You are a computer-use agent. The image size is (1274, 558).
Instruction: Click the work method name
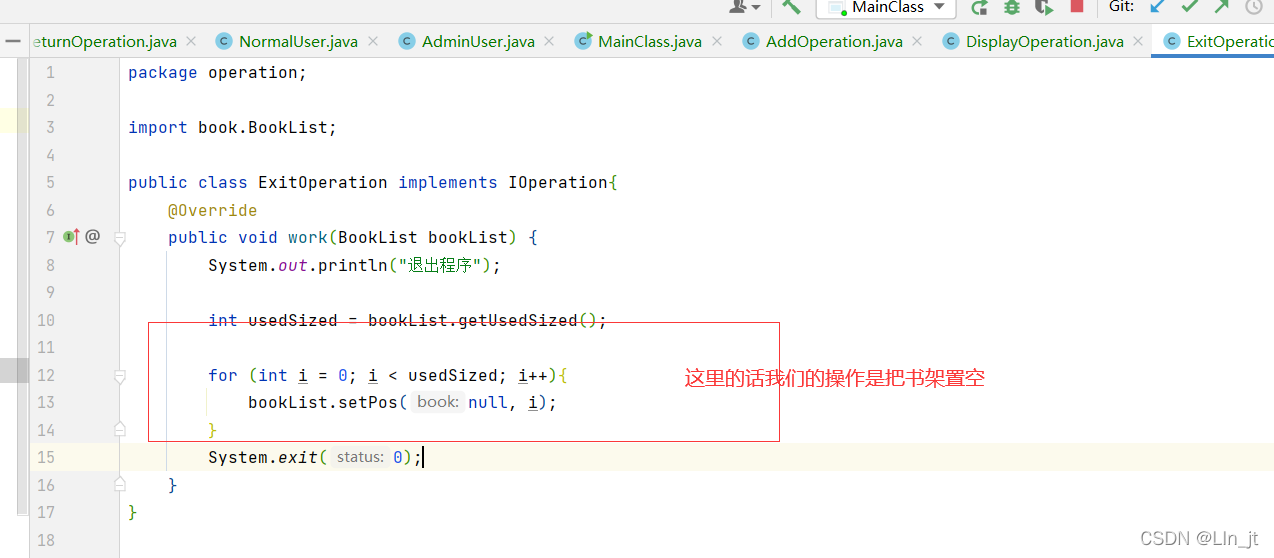click(x=308, y=237)
